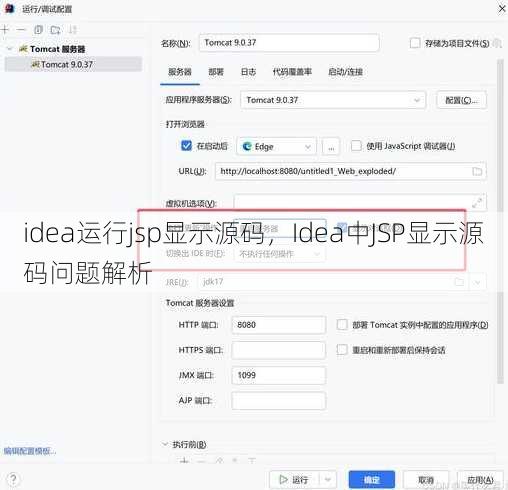Image resolution: width=508 pixels, height=490 pixels.
Task: Open the edit configuration templates link
Action: point(30,451)
